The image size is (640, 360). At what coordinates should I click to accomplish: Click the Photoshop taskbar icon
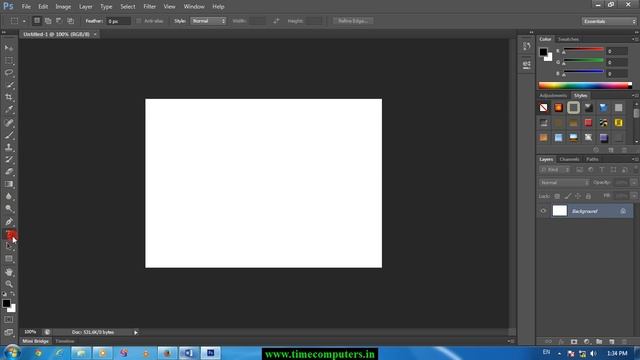tap(210, 353)
